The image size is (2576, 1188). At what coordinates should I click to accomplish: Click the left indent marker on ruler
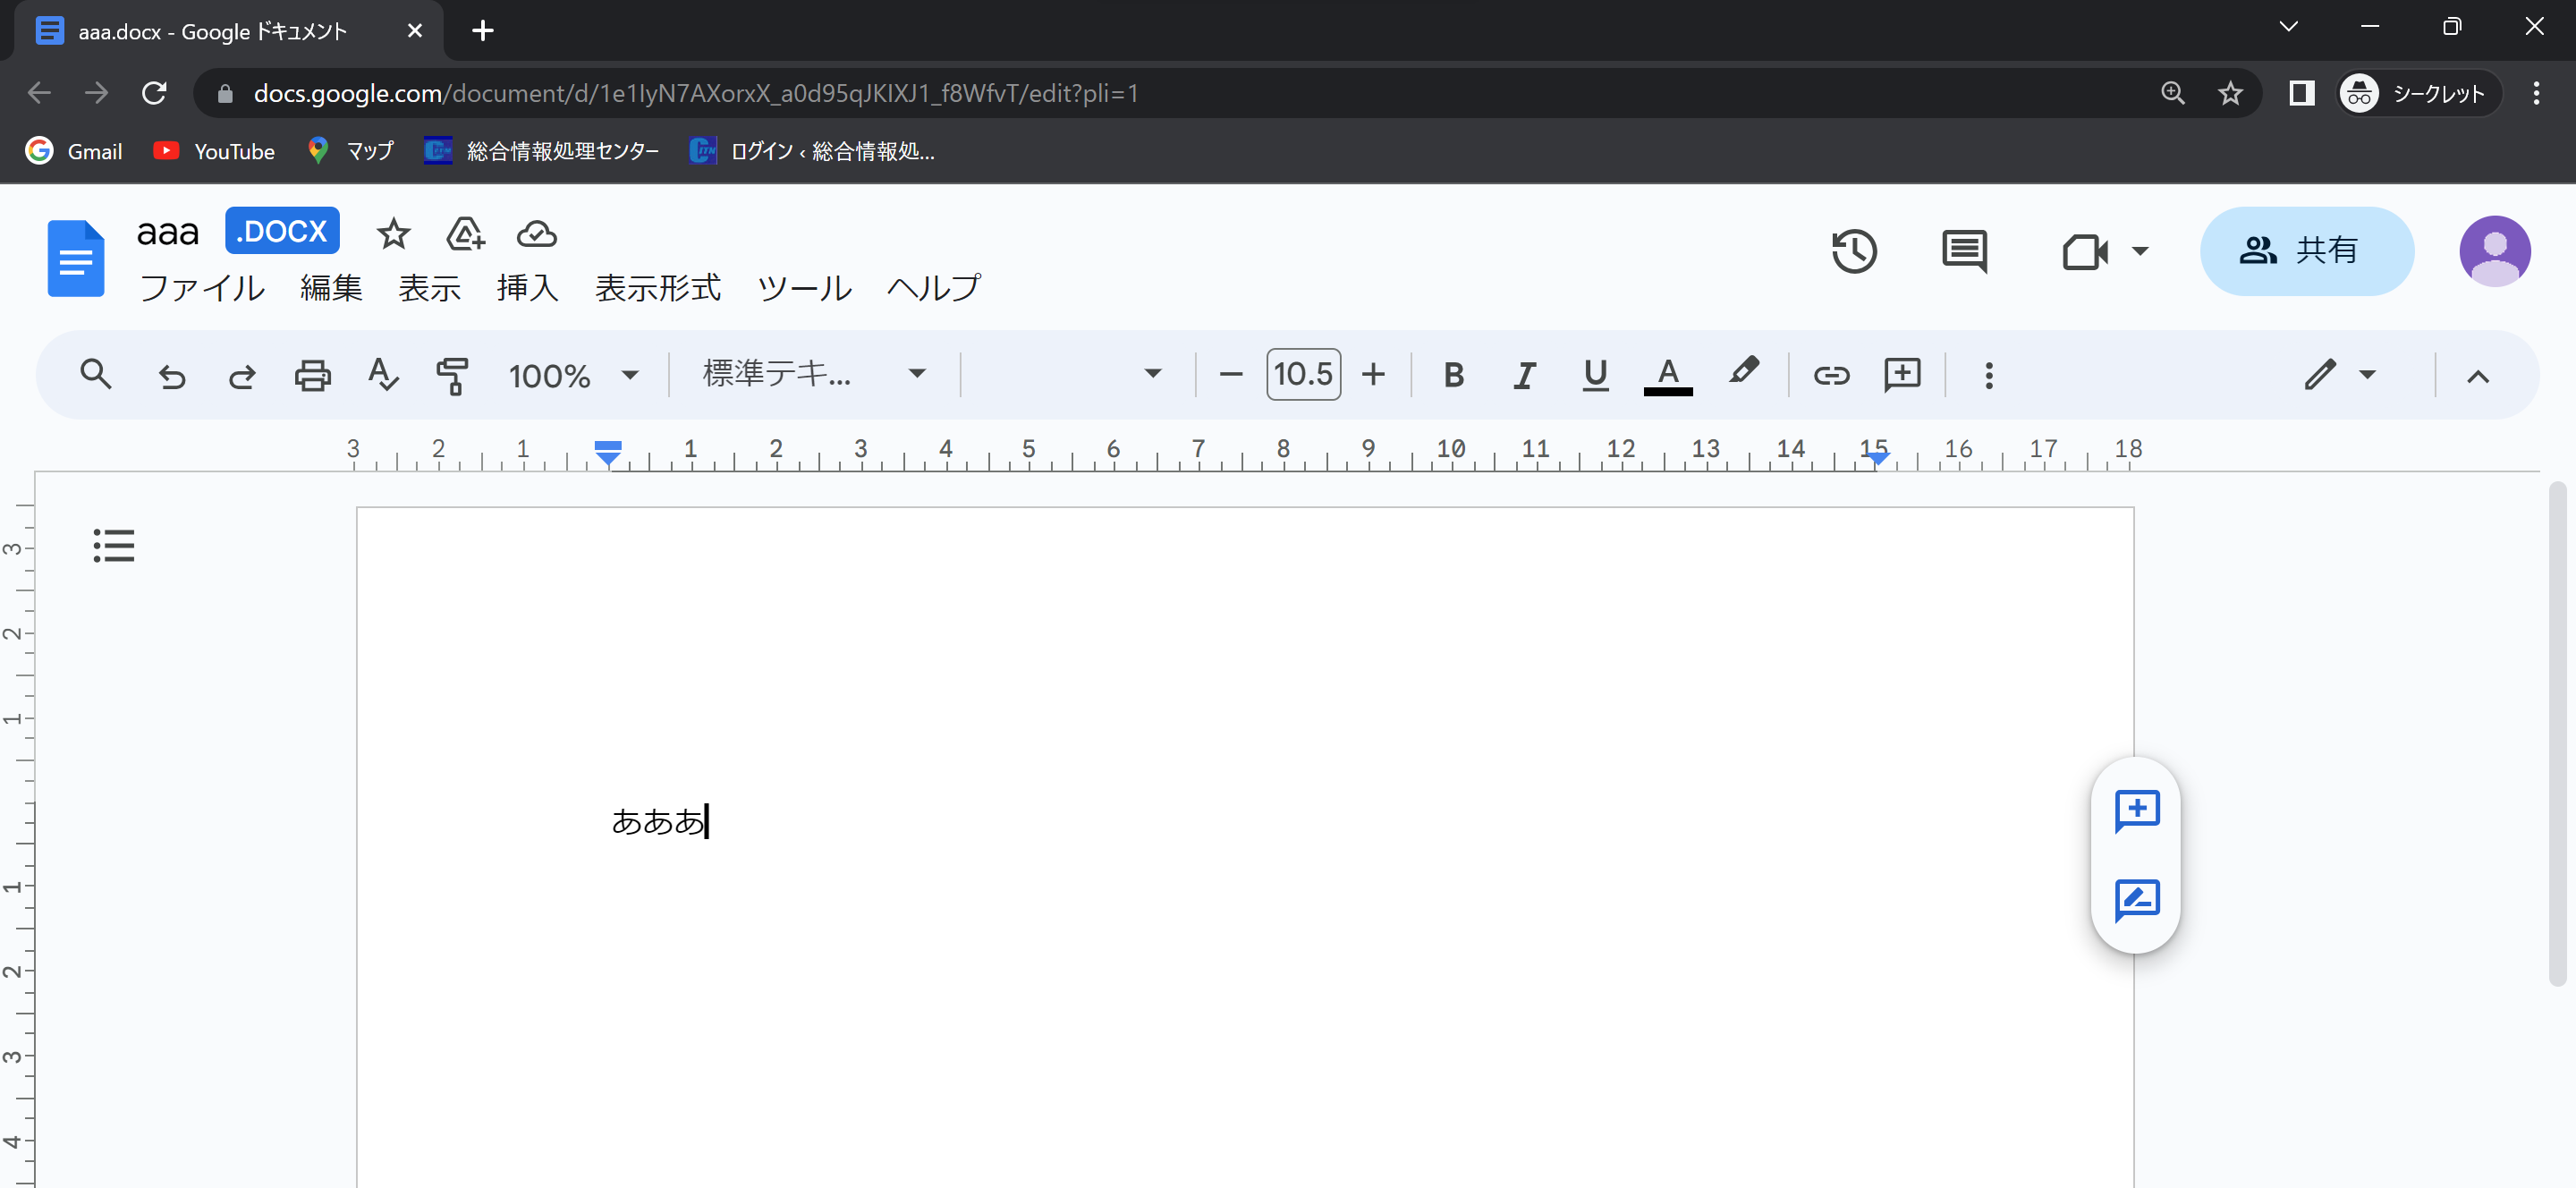(x=608, y=453)
